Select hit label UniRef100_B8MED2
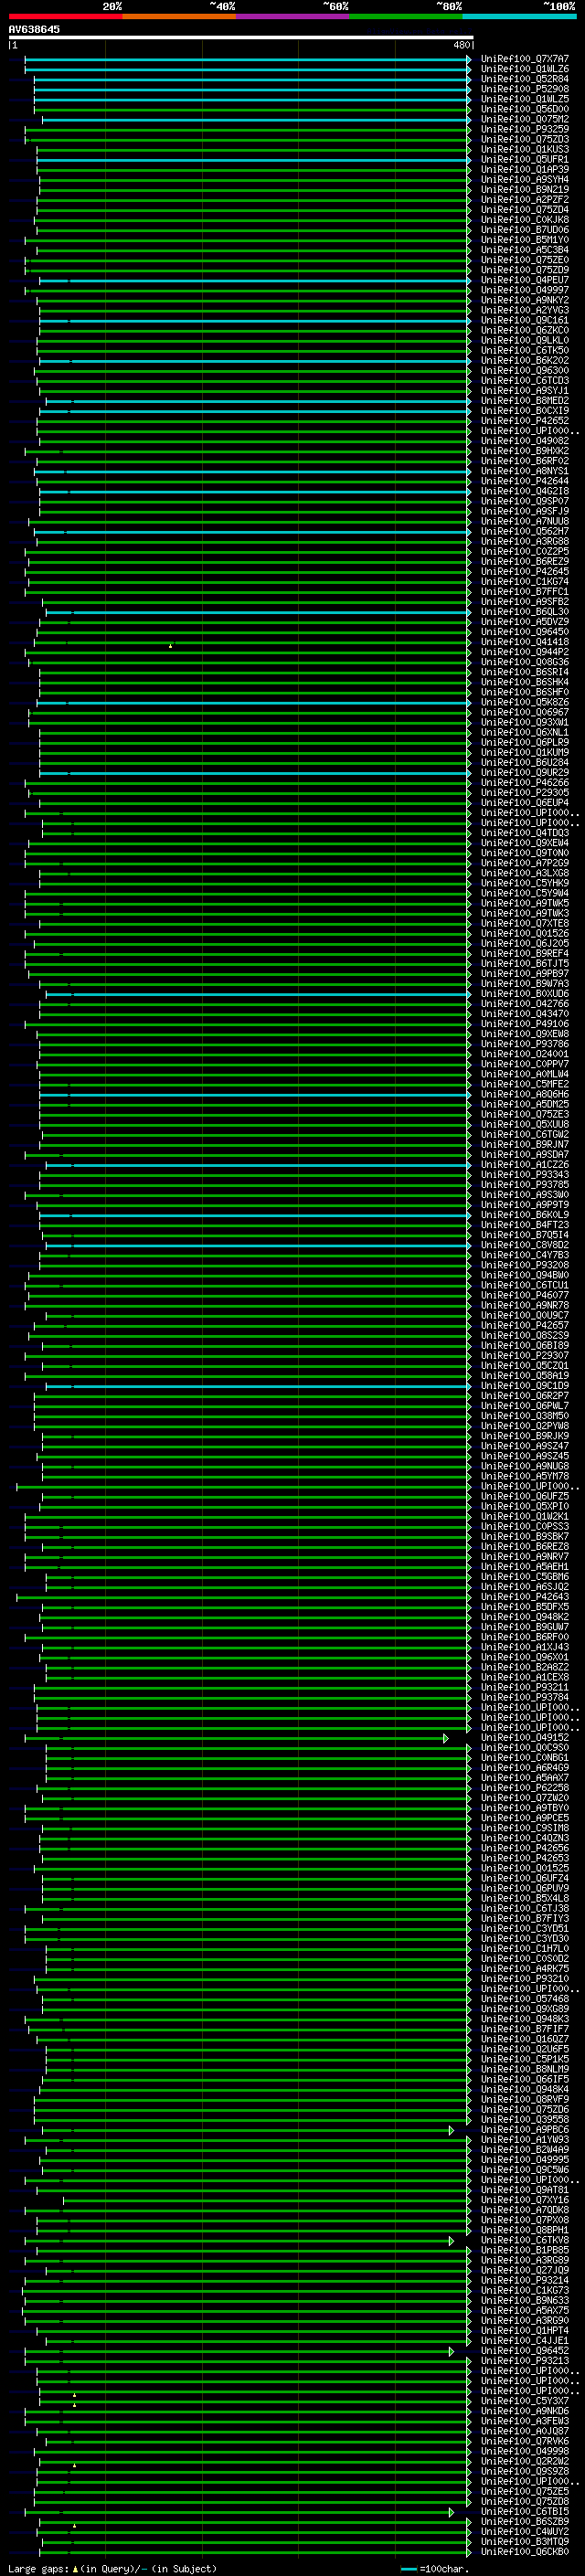The image size is (585, 2576). click(x=525, y=401)
